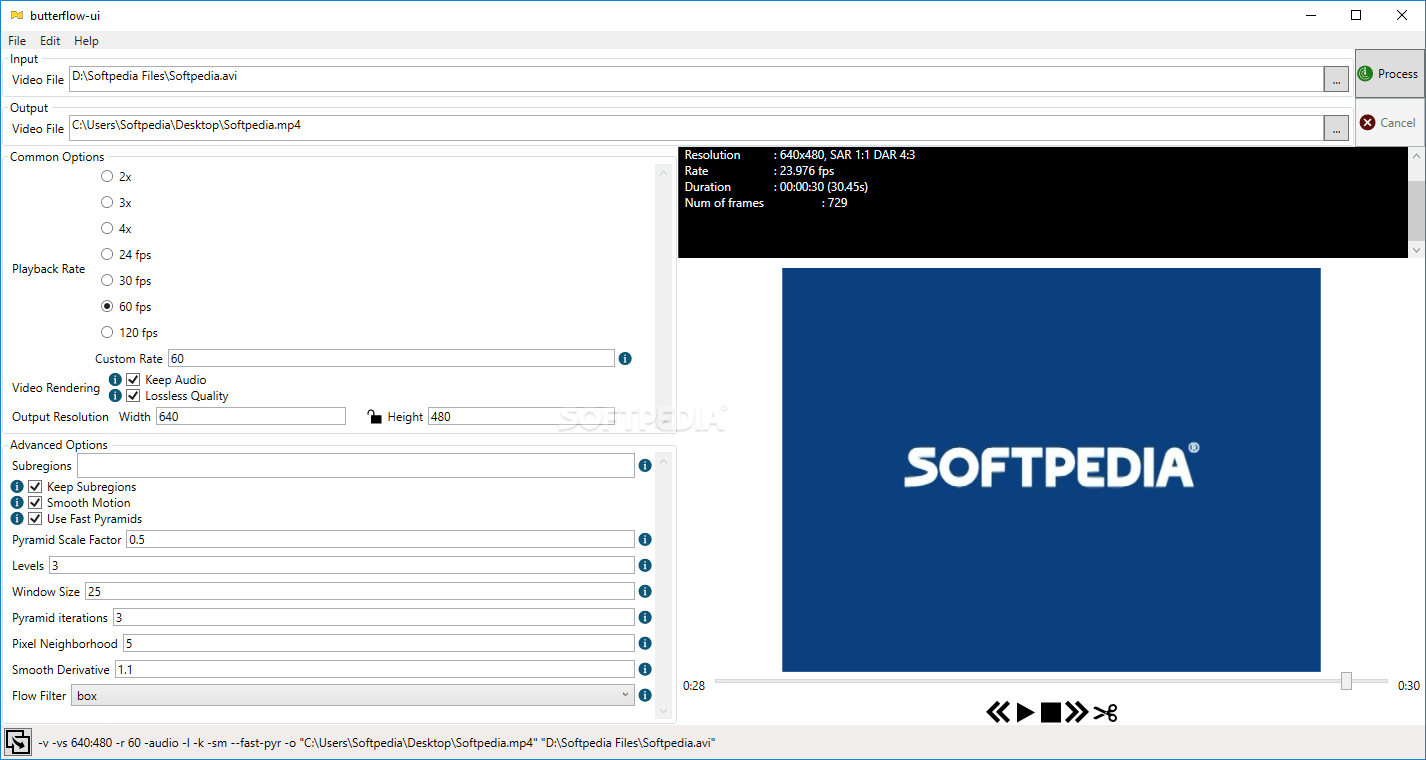Click the info icon beside Keep Subregions
Screen dimensions: 1426x760
[x=17, y=487]
